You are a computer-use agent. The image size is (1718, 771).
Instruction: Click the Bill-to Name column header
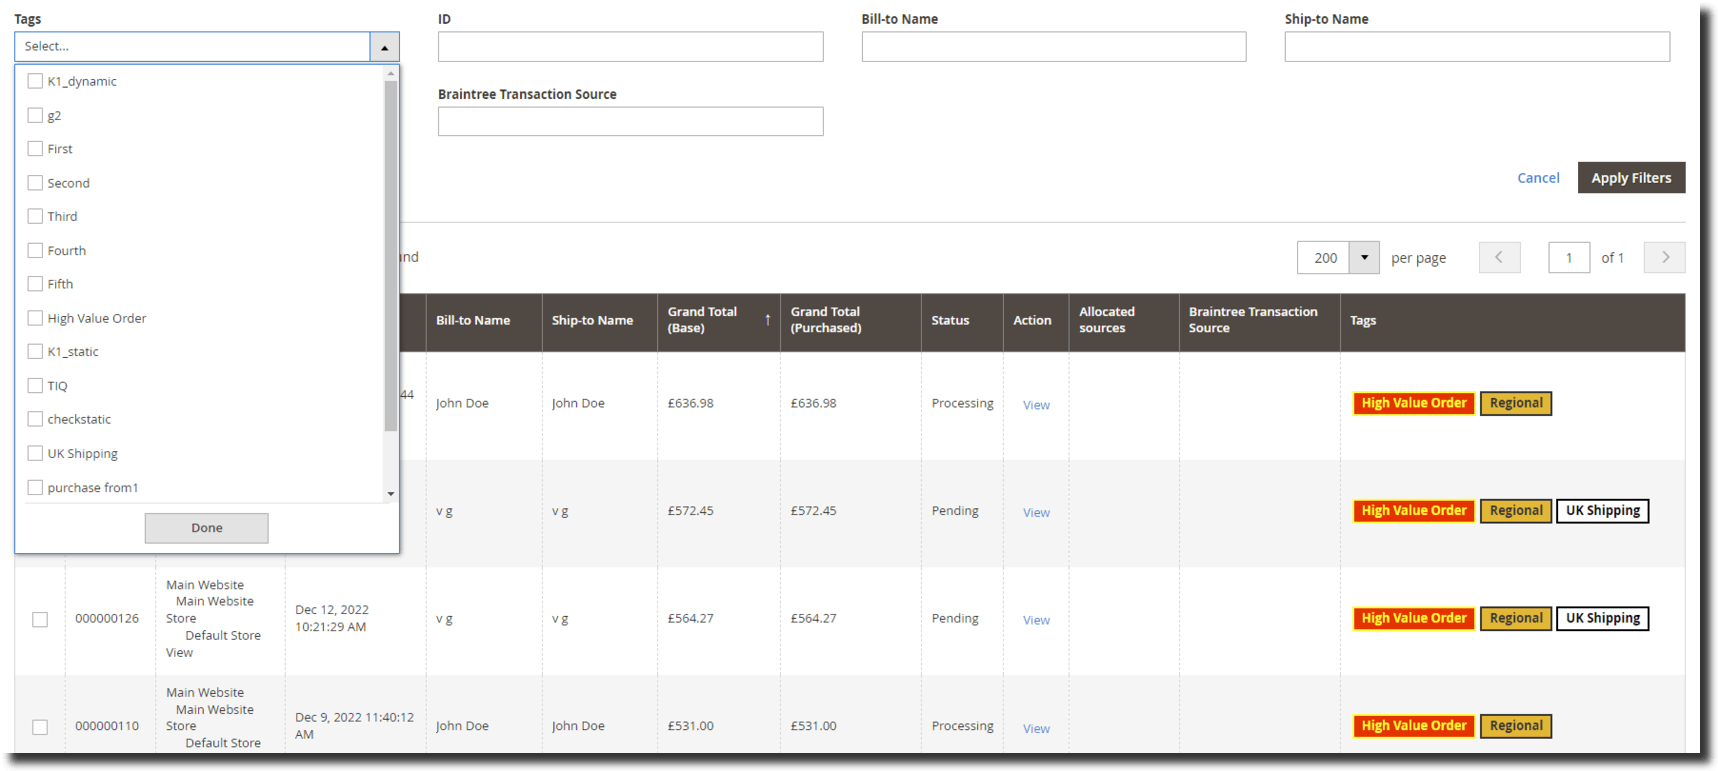coord(473,321)
